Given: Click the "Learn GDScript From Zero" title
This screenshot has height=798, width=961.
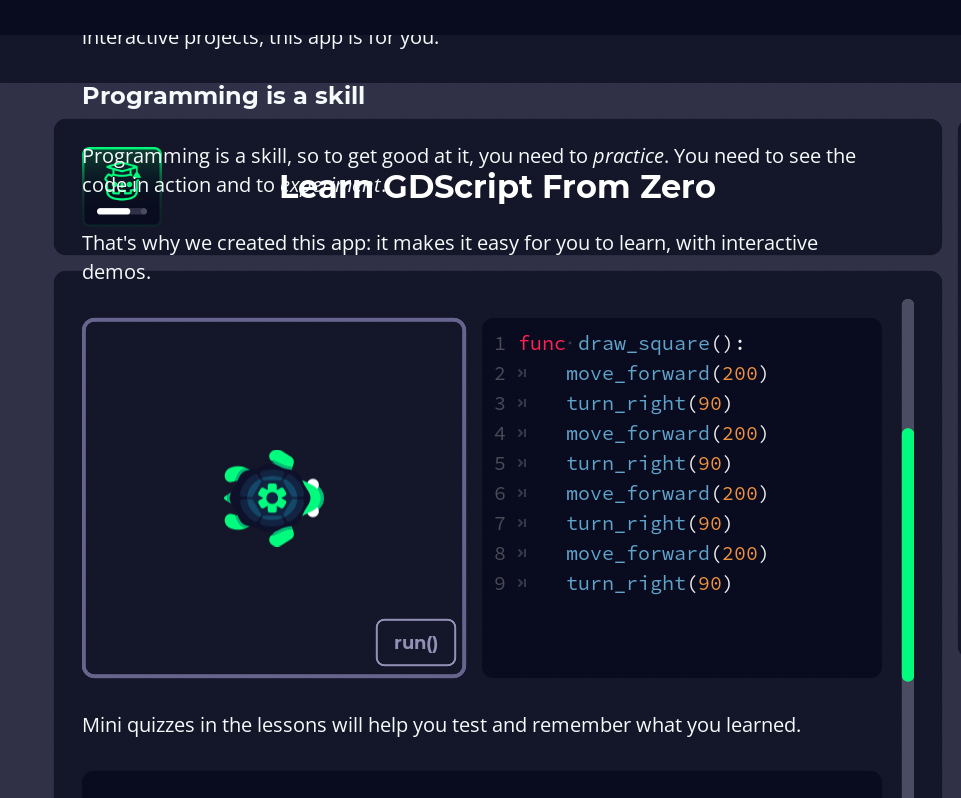Looking at the screenshot, I should [498, 186].
